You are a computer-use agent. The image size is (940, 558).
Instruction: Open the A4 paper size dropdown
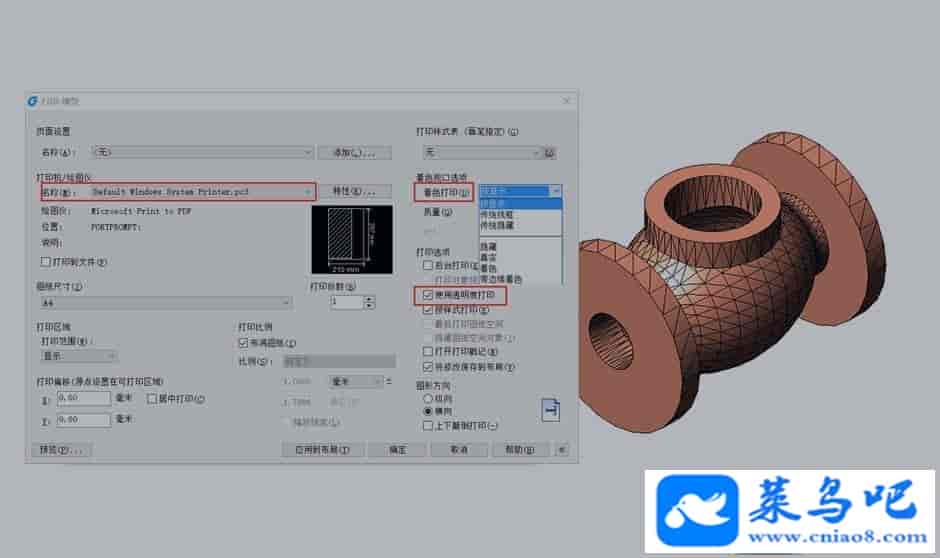tap(165, 303)
